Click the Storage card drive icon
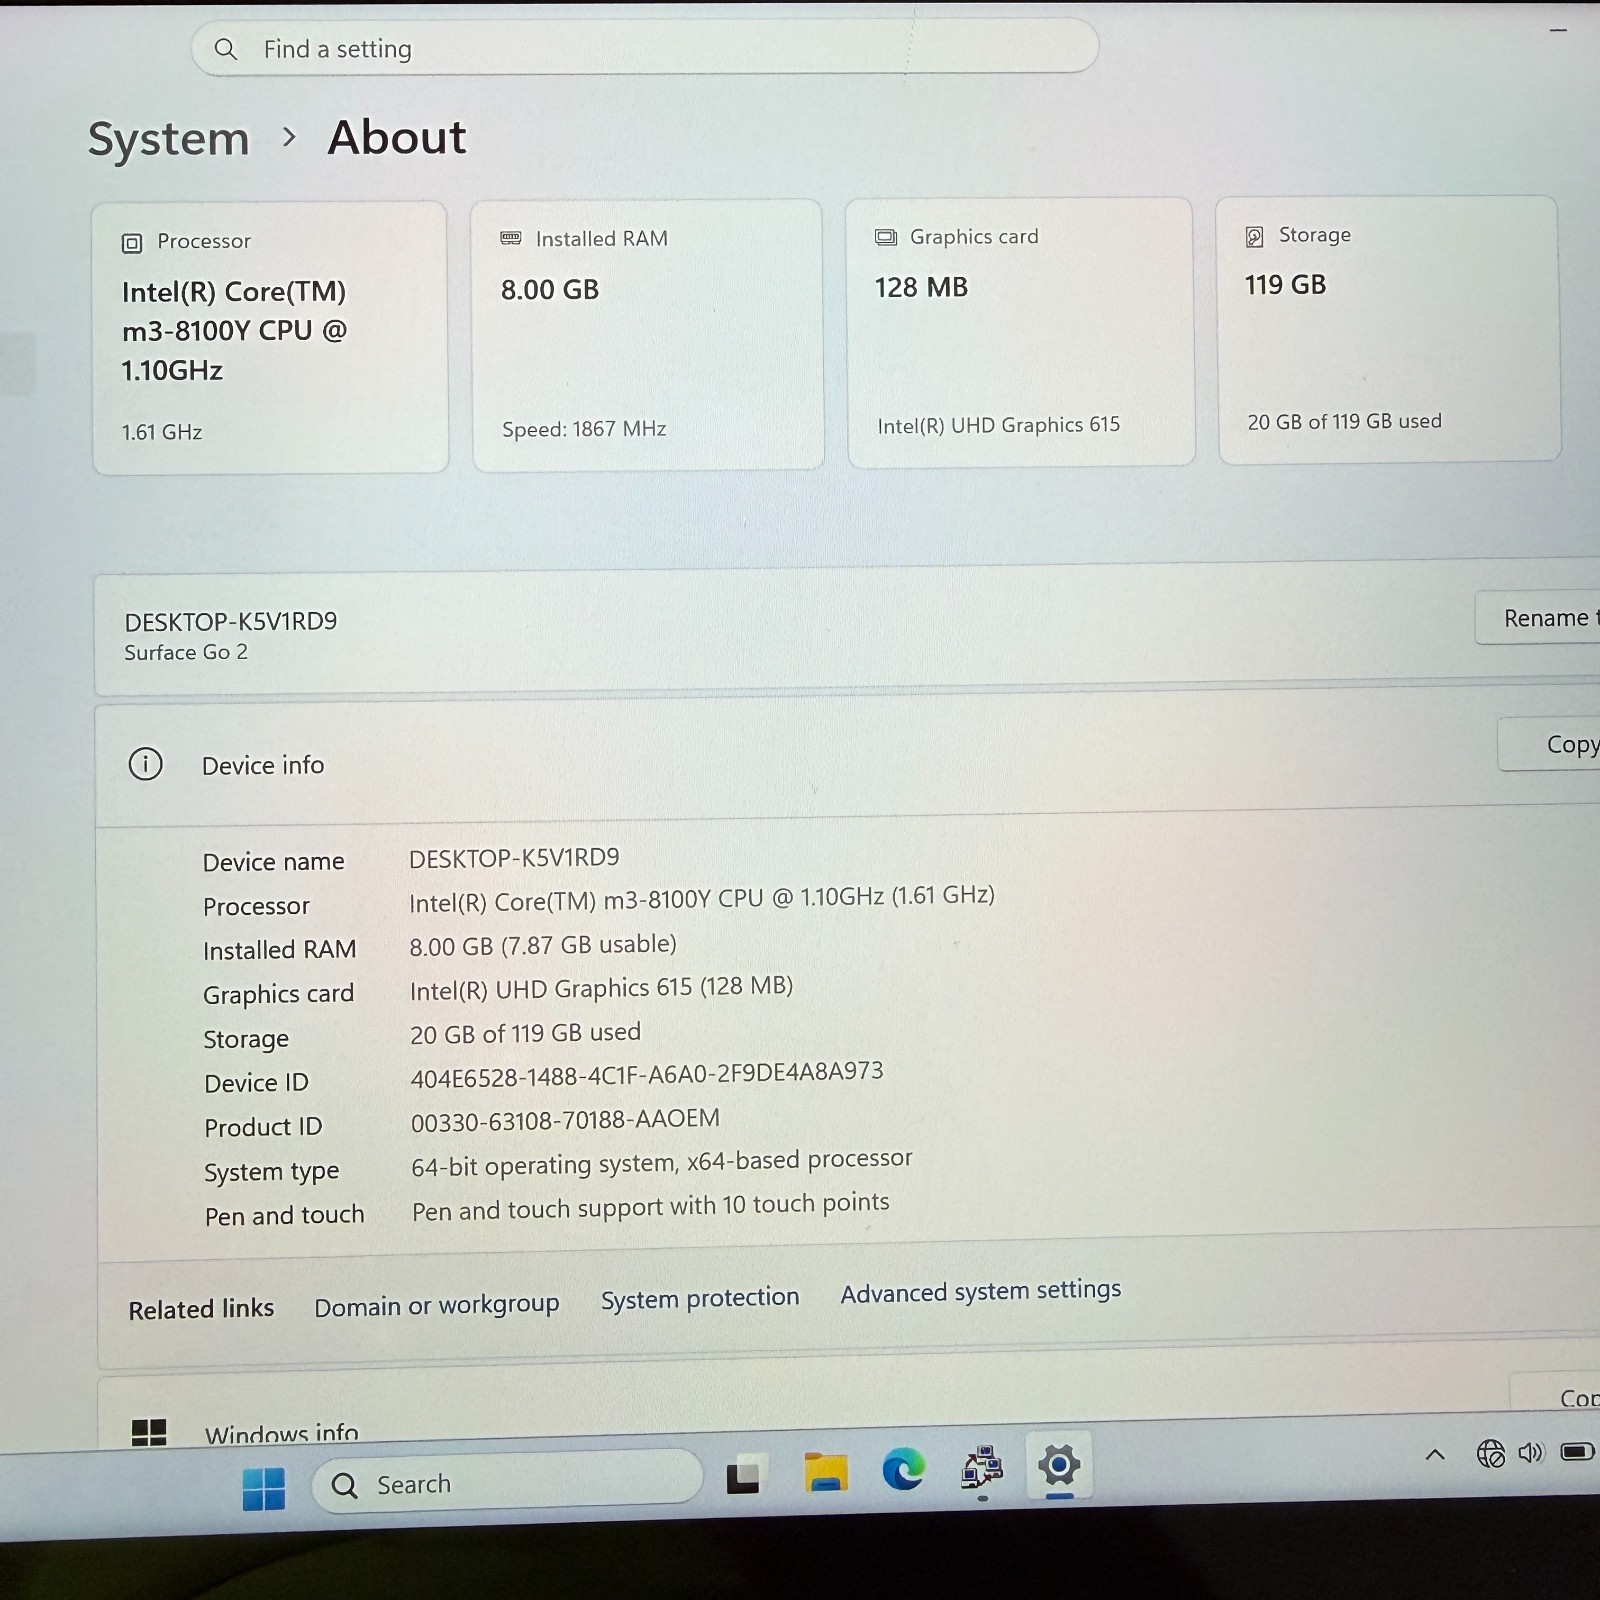The image size is (1600, 1600). [x=1254, y=236]
